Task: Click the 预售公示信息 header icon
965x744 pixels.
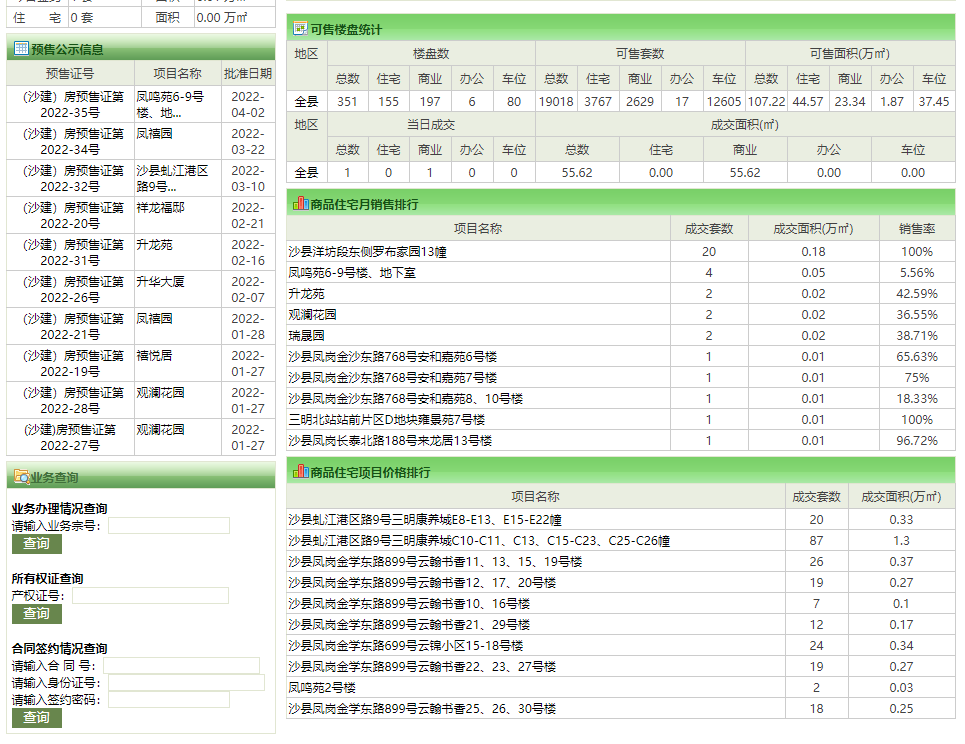Action: click(x=20, y=49)
